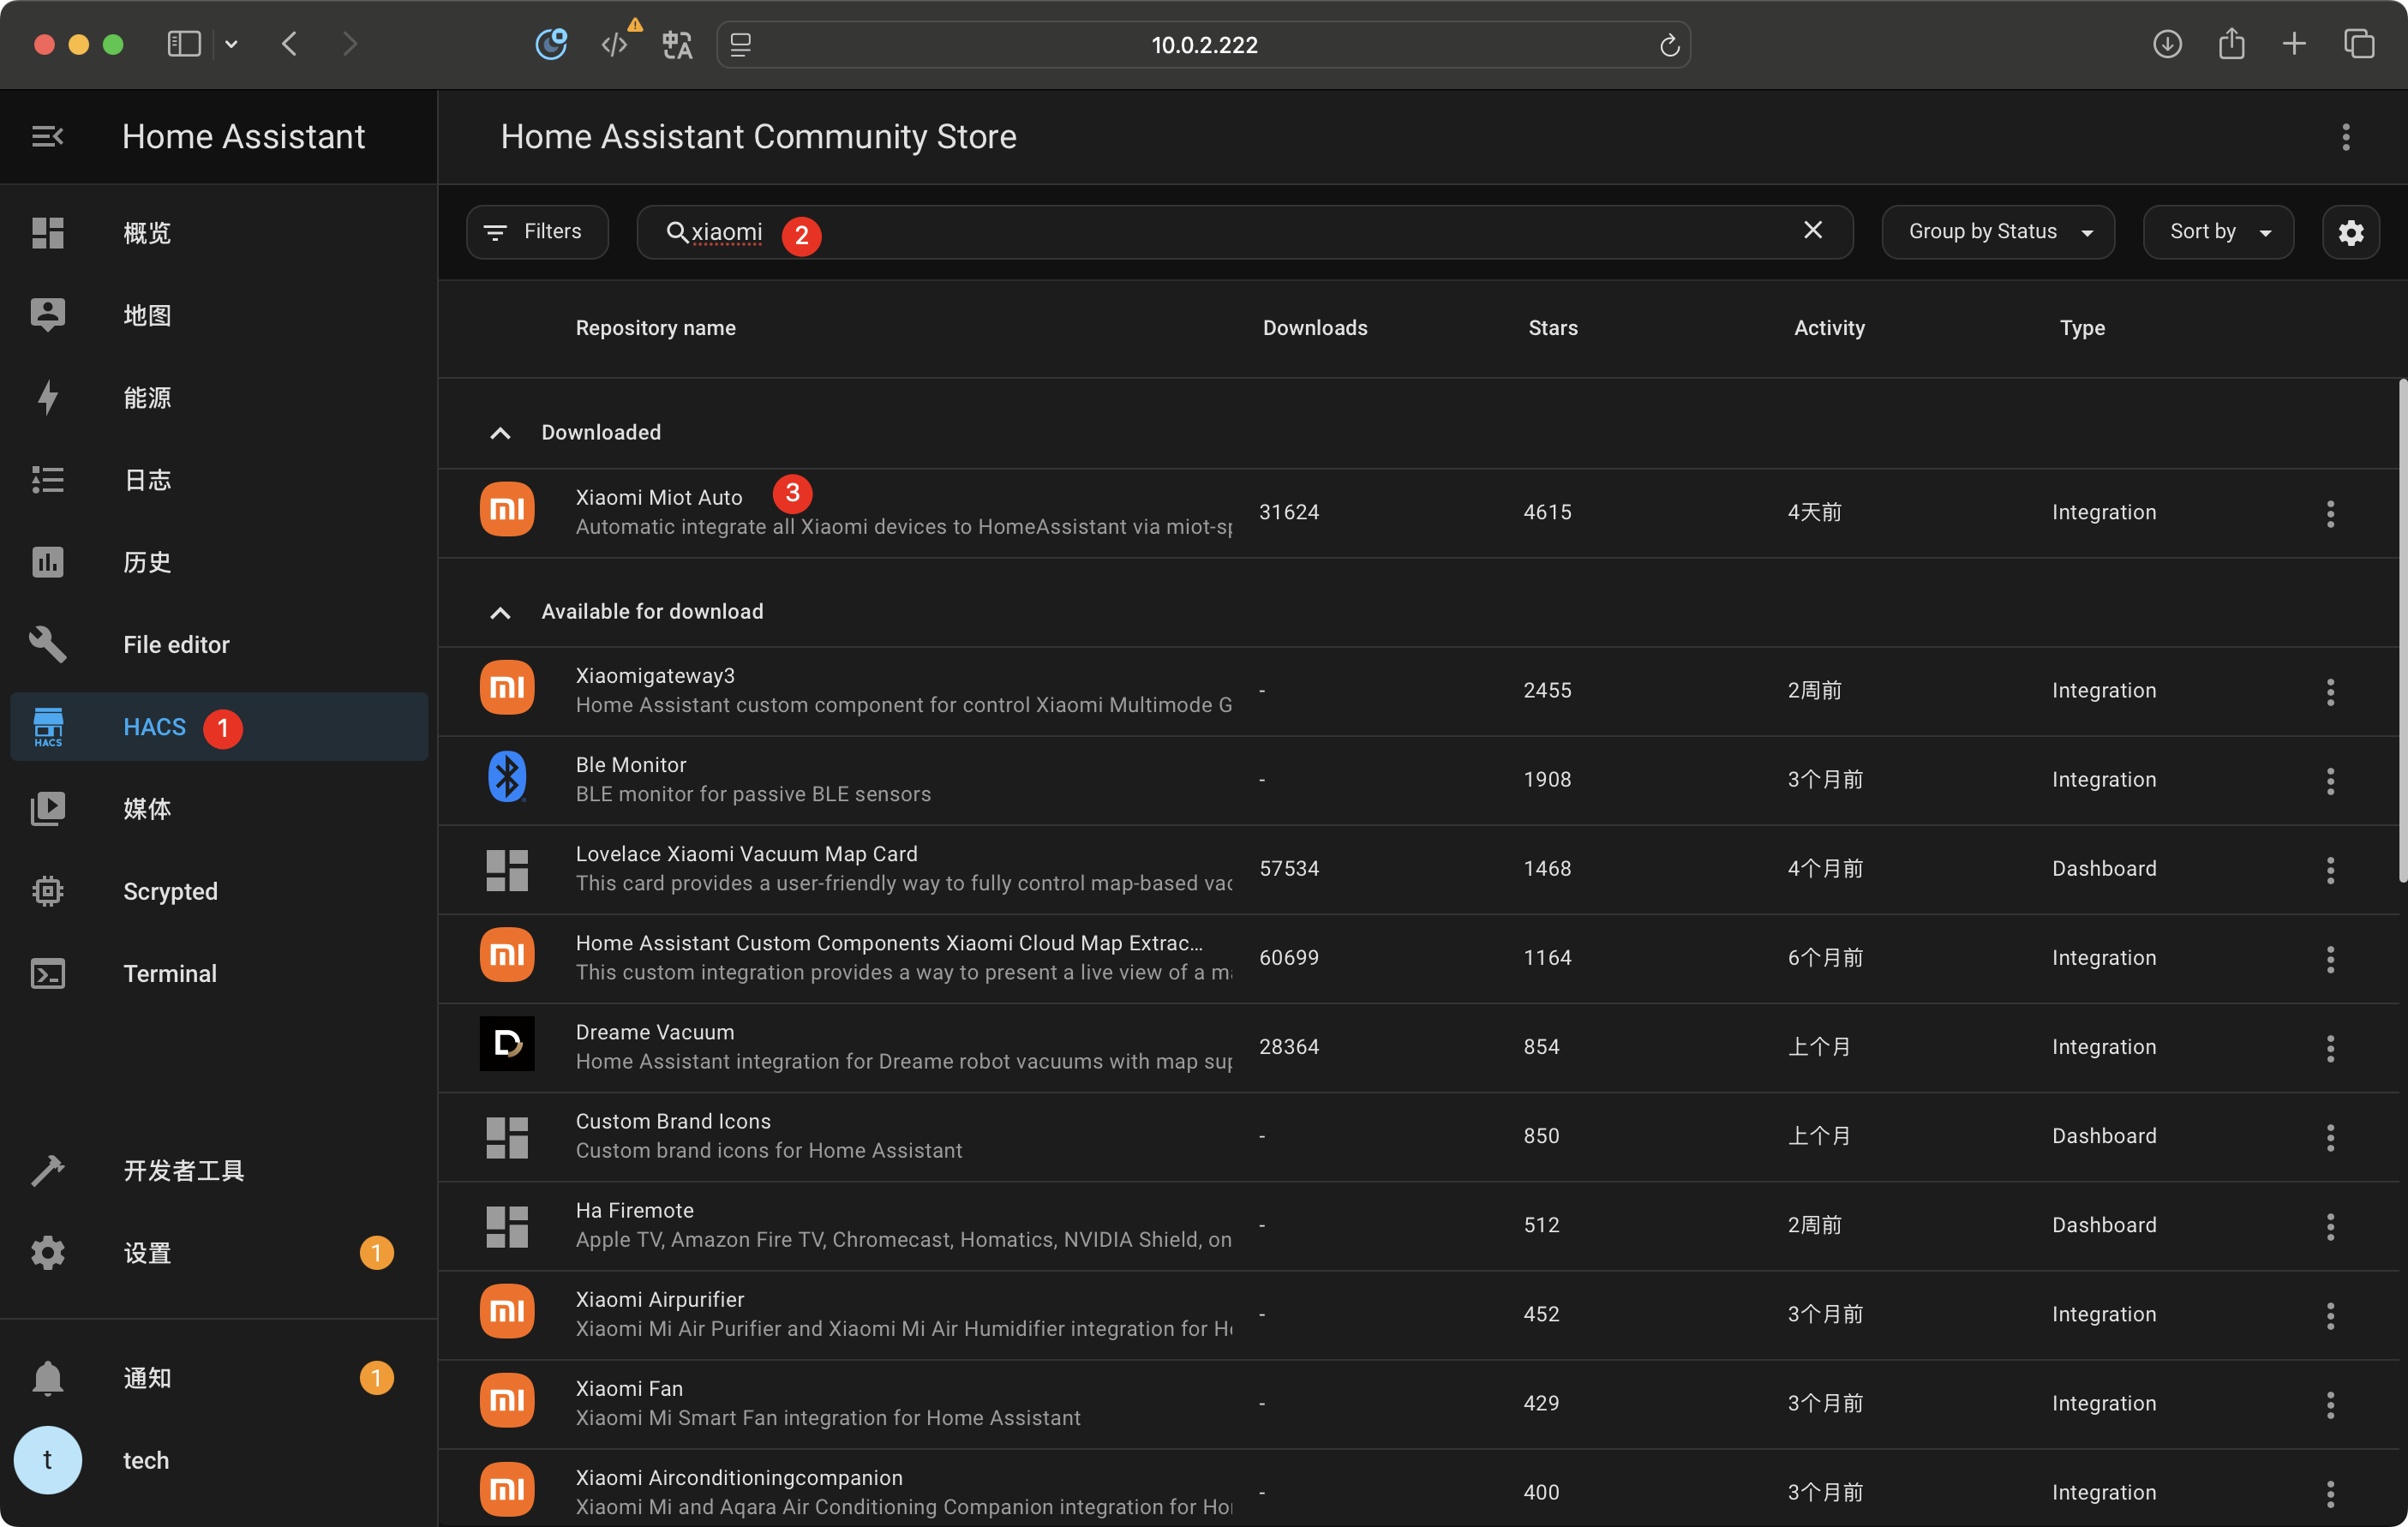Open the Filters panel
The width and height of the screenshot is (2408, 1527).
click(537, 232)
